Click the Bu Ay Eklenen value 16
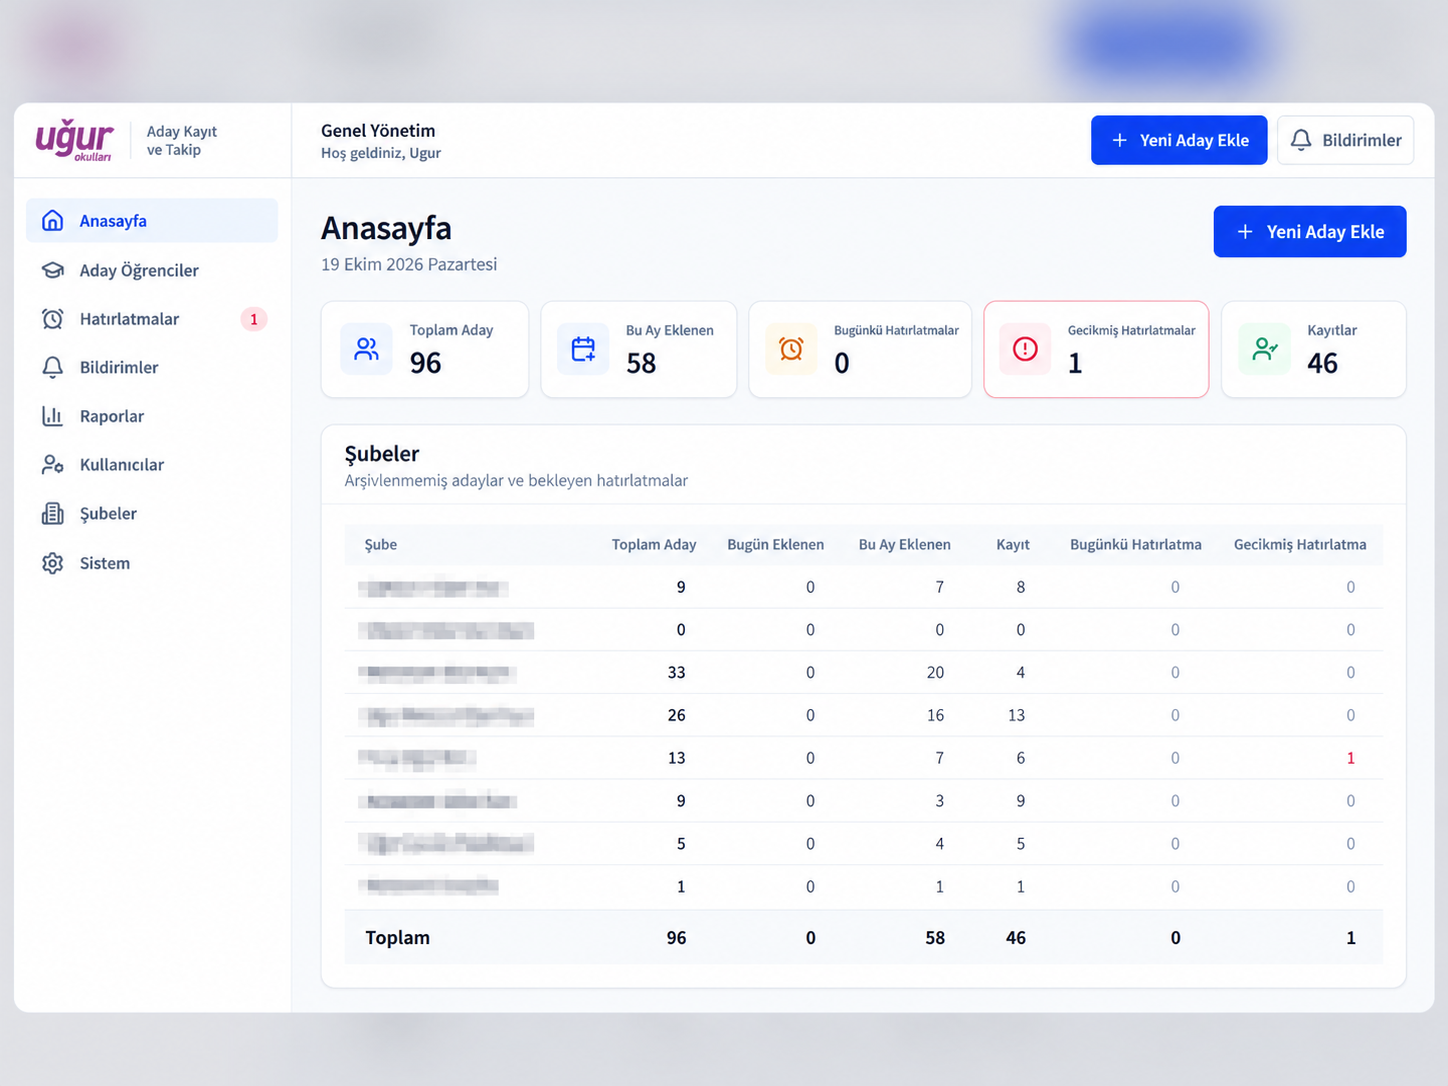Viewport: 1448px width, 1086px height. tap(935, 716)
